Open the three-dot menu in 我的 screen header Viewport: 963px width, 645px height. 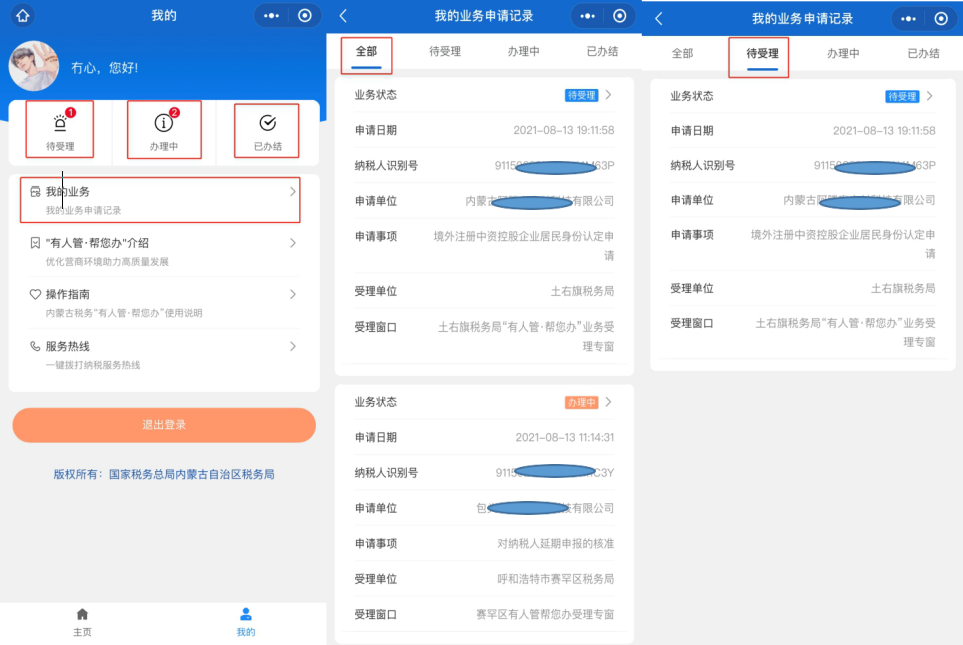point(271,16)
